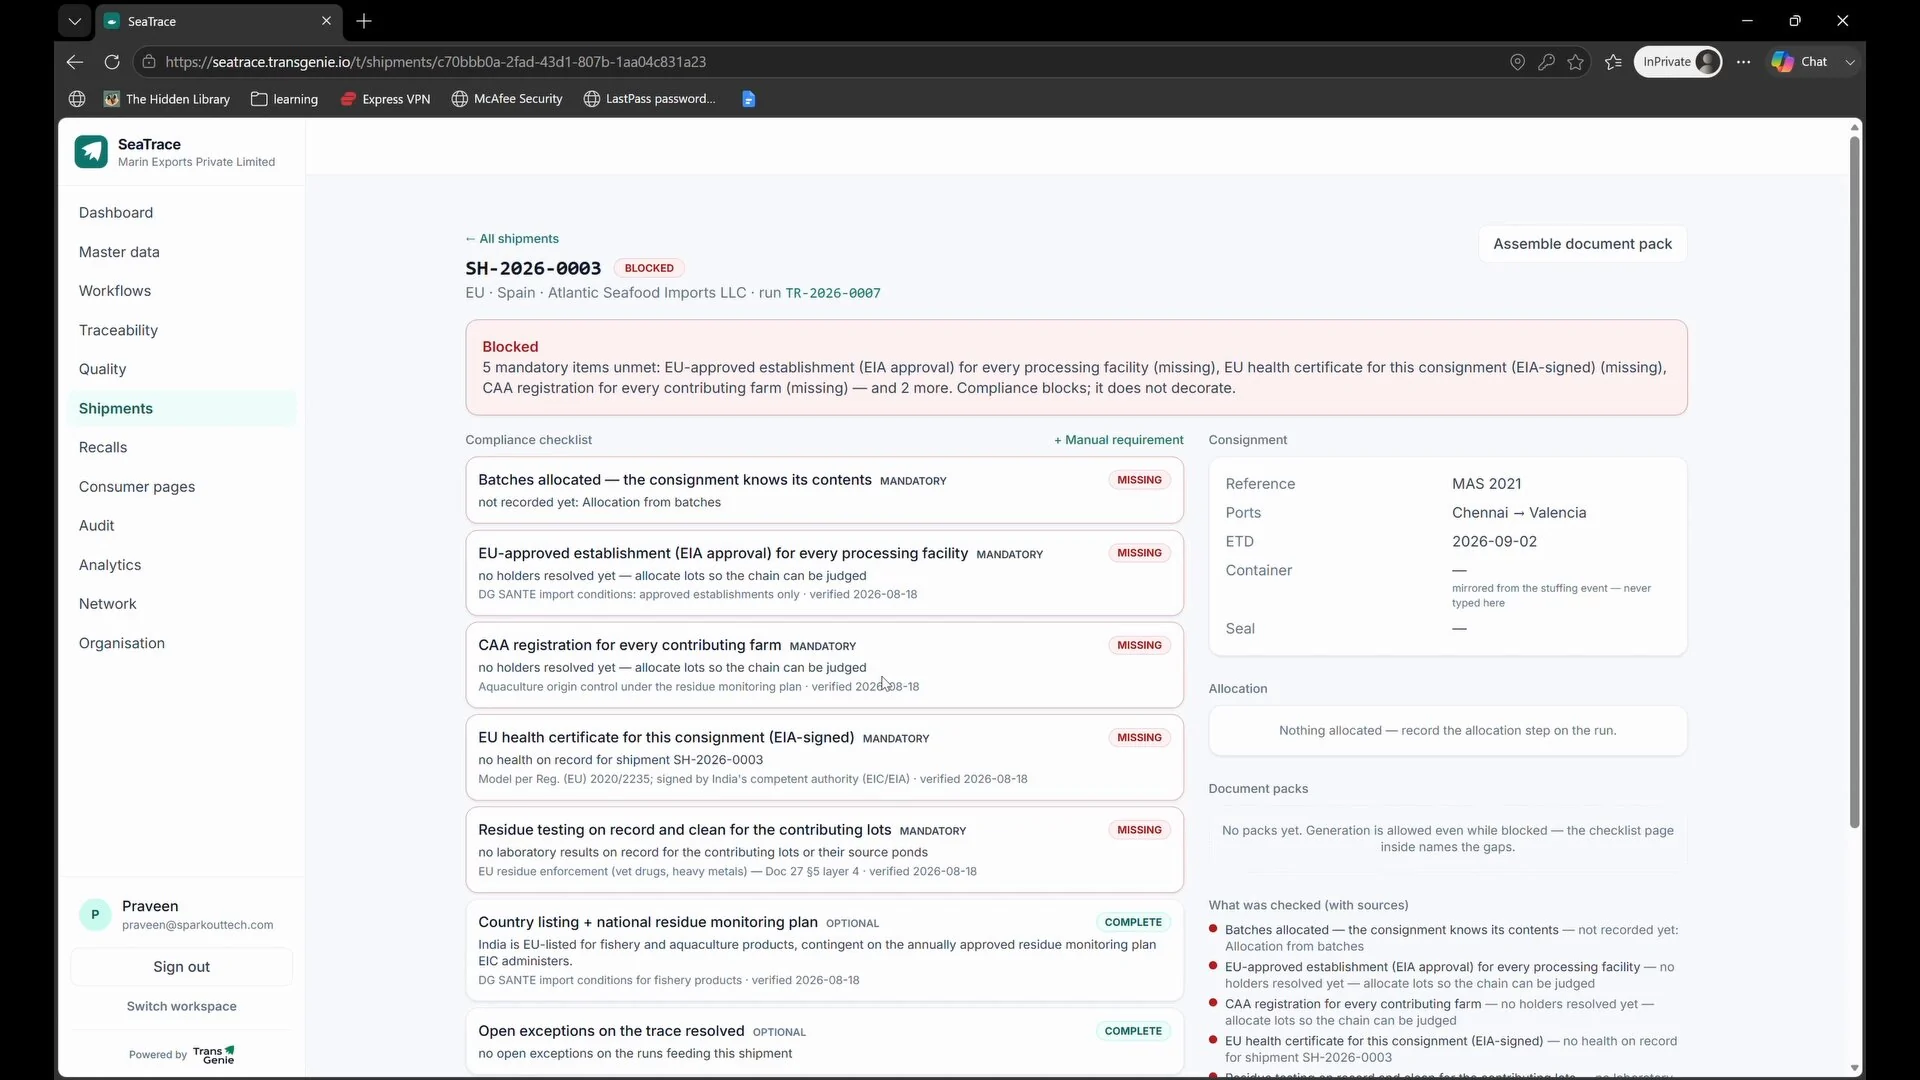Screen dimensions: 1920x1080
Task: Expand the Chat dropdown chevron
Action: click(1850, 62)
